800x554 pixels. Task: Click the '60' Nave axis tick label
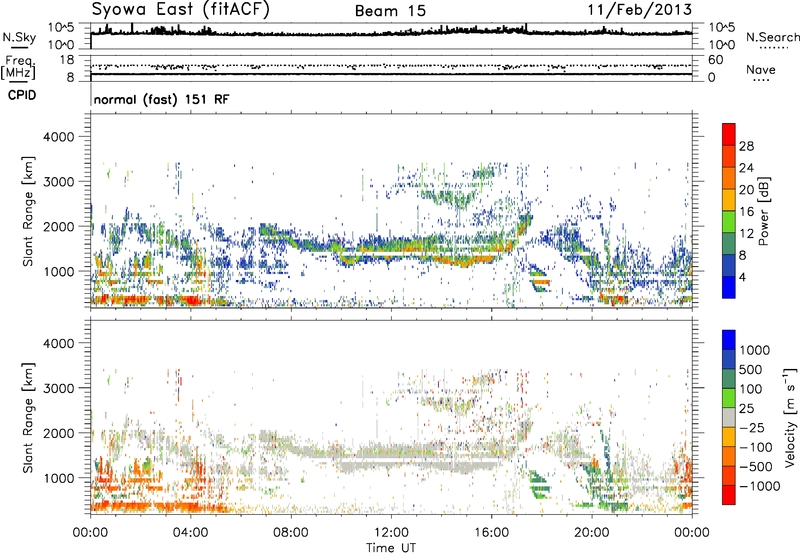pos(715,60)
